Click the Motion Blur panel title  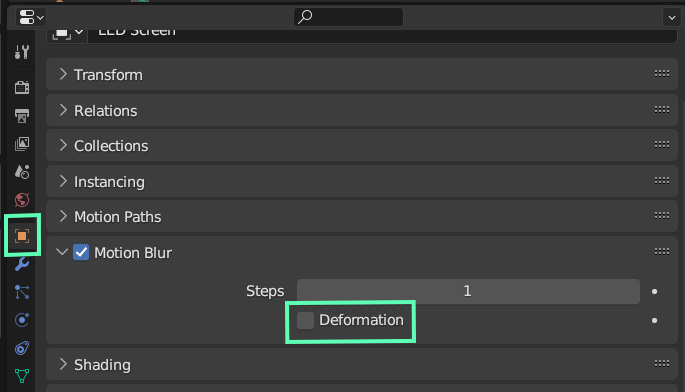coord(133,253)
